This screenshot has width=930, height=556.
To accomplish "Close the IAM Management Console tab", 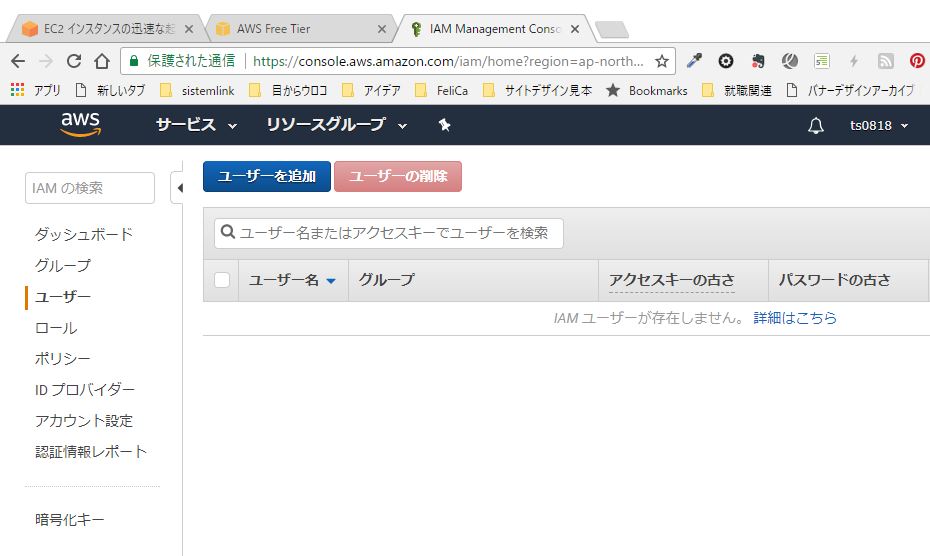I will (575, 28).
